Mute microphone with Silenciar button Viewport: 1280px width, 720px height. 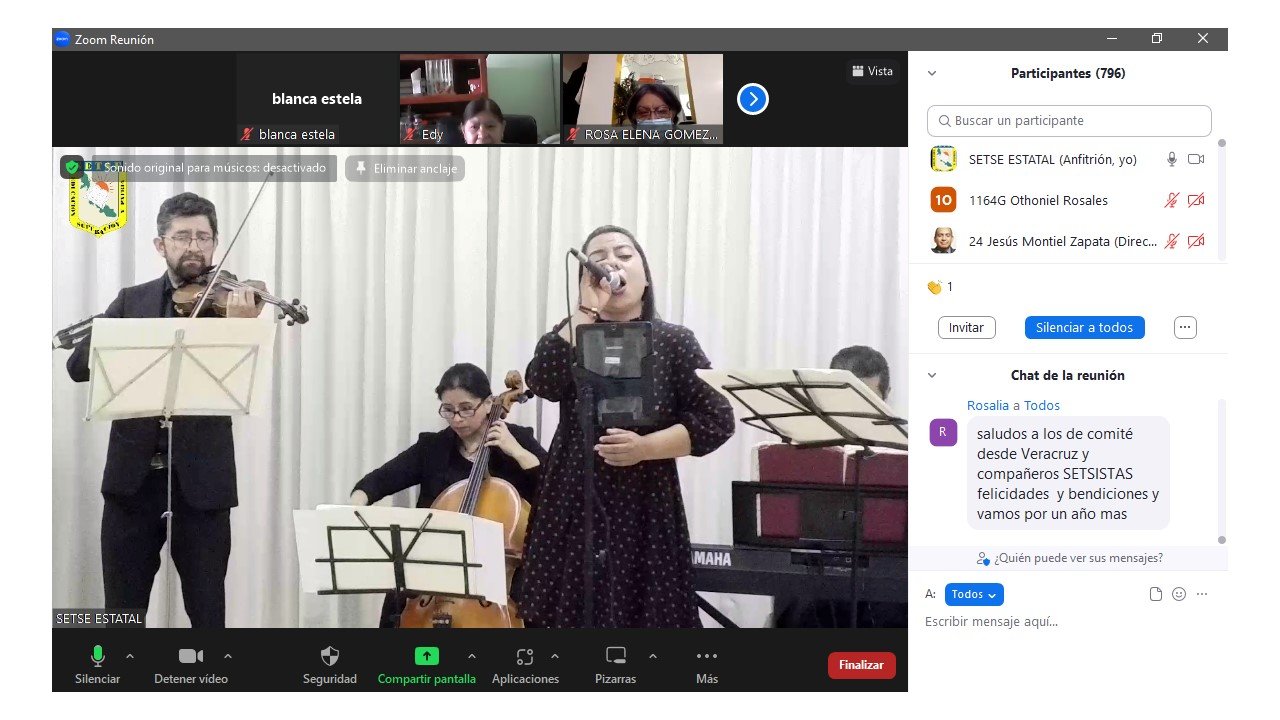pyautogui.click(x=97, y=665)
